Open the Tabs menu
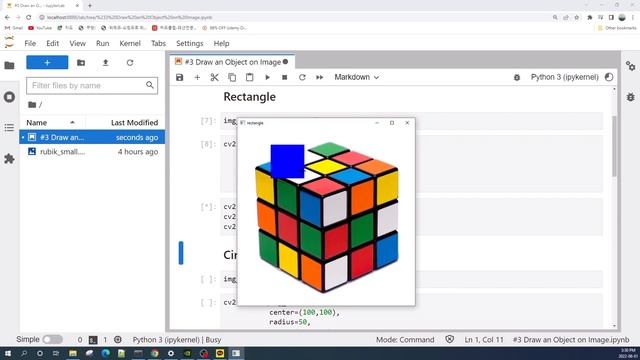The width and height of the screenshot is (640, 360). [x=158, y=43]
